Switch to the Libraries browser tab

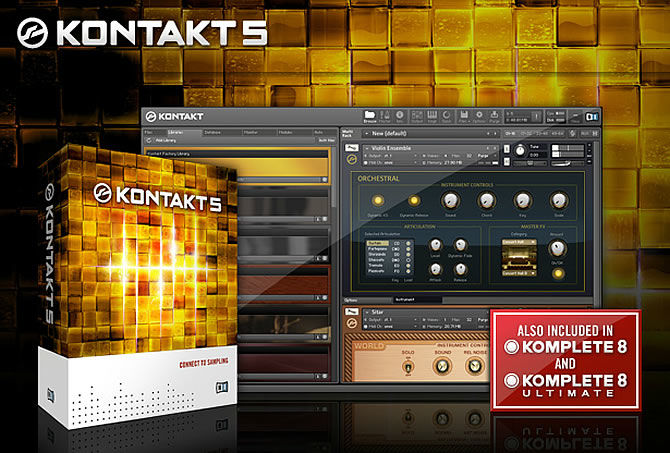click(184, 132)
